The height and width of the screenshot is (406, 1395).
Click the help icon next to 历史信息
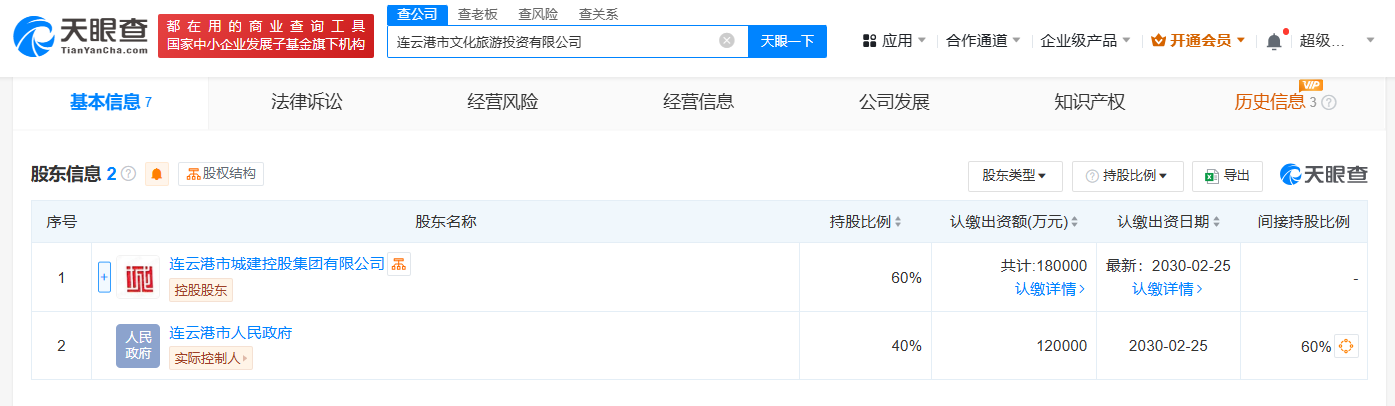click(x=1329, y=102)
